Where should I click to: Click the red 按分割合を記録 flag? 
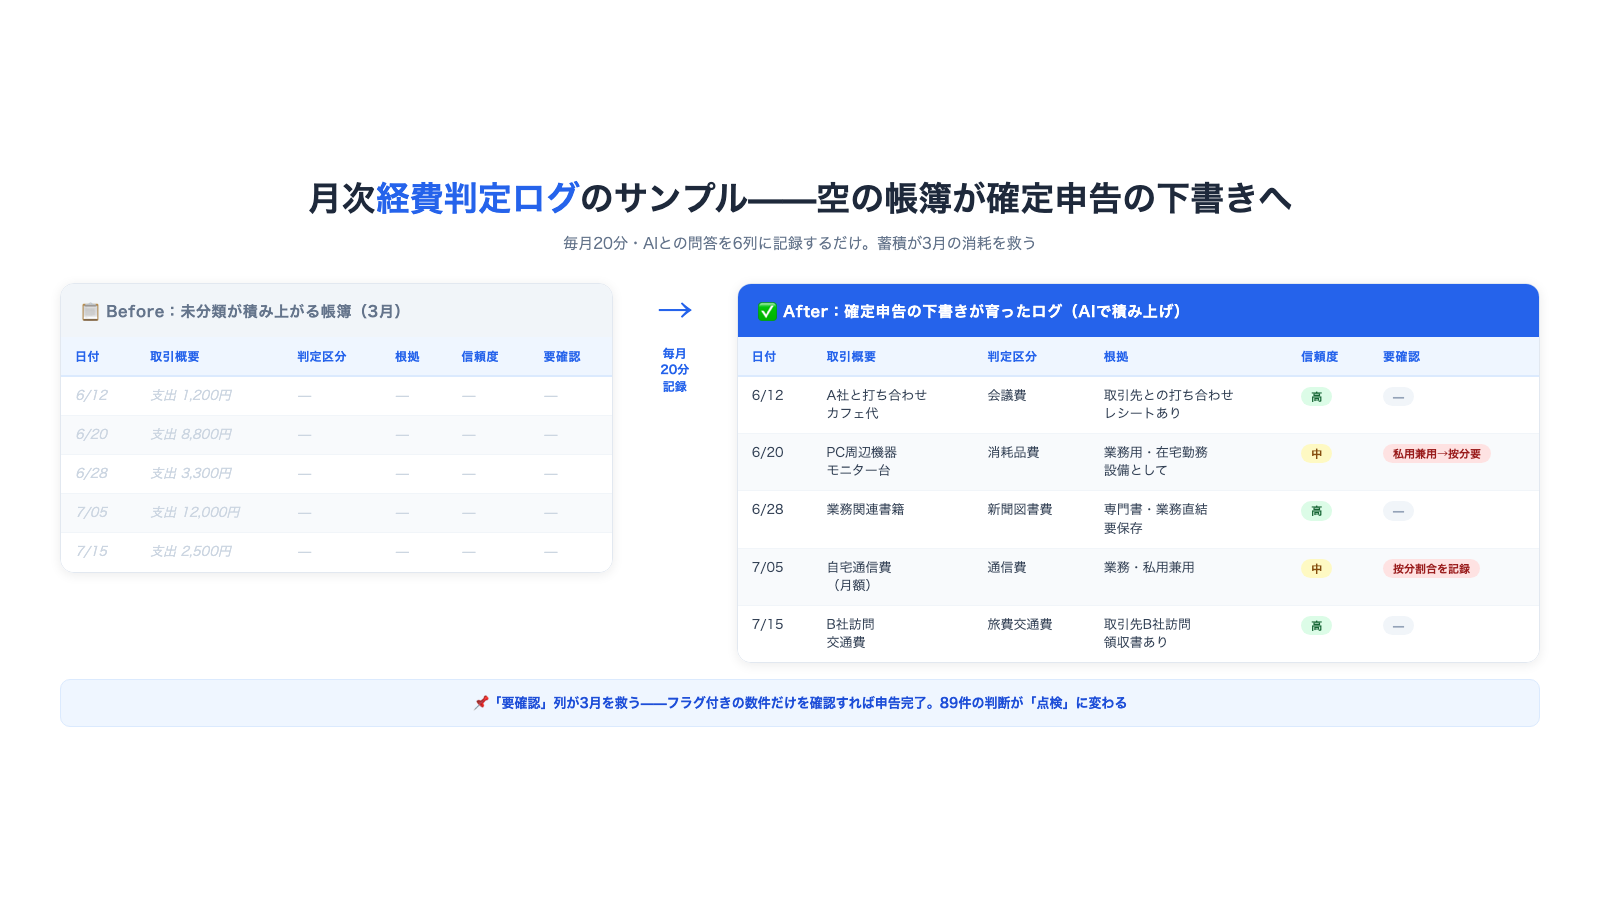[1431, 569]
